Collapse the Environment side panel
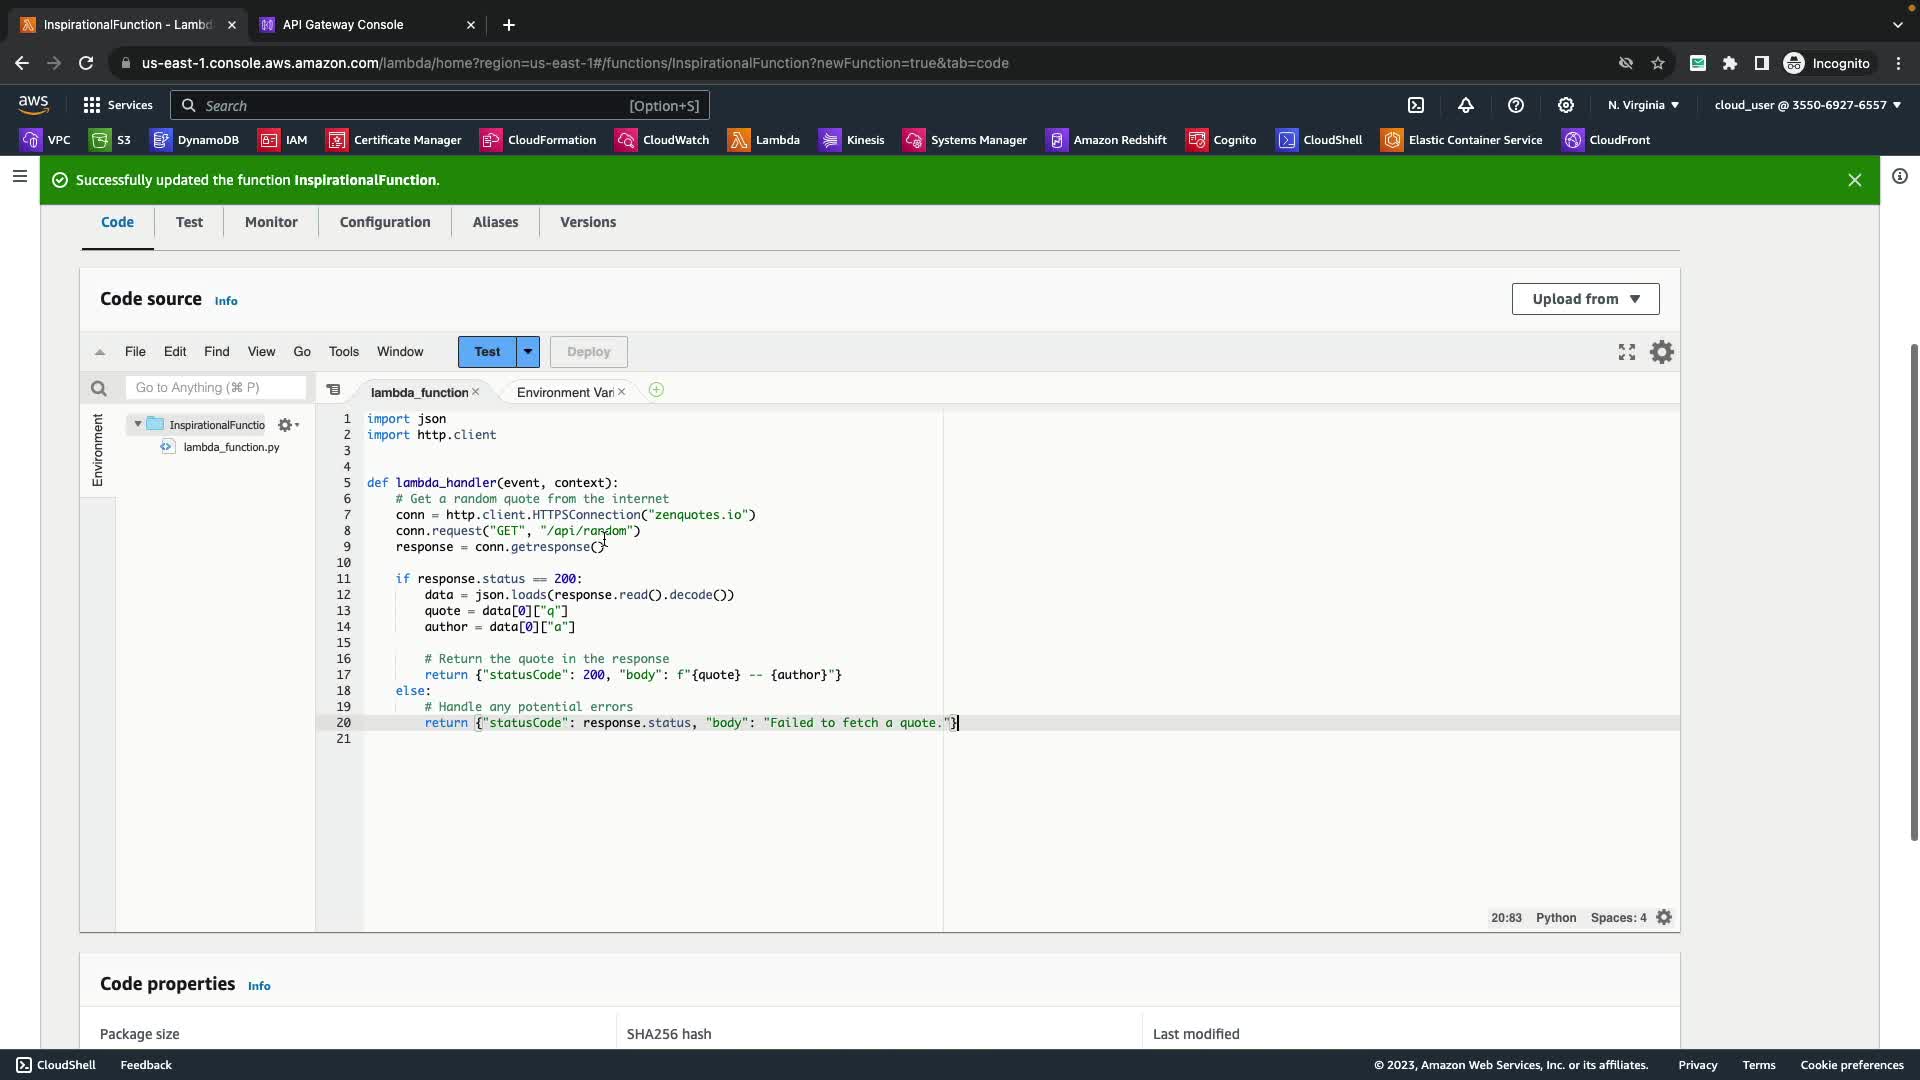 [98, 450]
